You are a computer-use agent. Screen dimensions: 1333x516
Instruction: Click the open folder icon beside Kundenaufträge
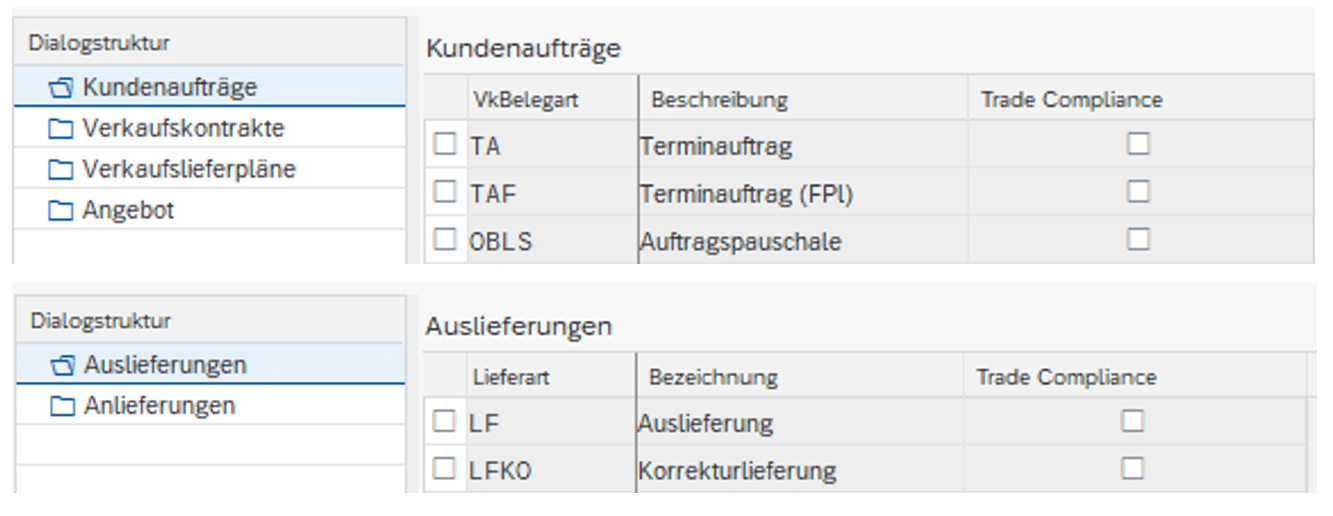[x=62, y=88]
